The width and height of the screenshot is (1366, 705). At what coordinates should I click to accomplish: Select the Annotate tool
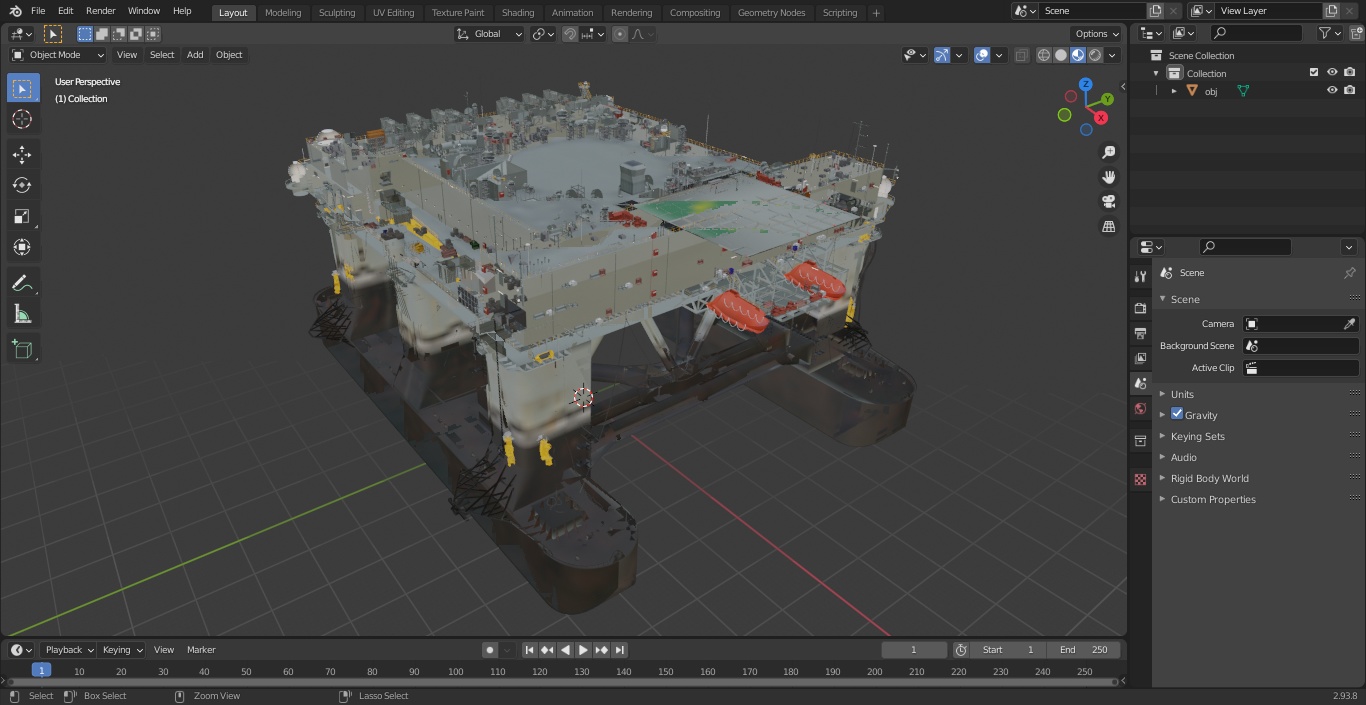22,283
